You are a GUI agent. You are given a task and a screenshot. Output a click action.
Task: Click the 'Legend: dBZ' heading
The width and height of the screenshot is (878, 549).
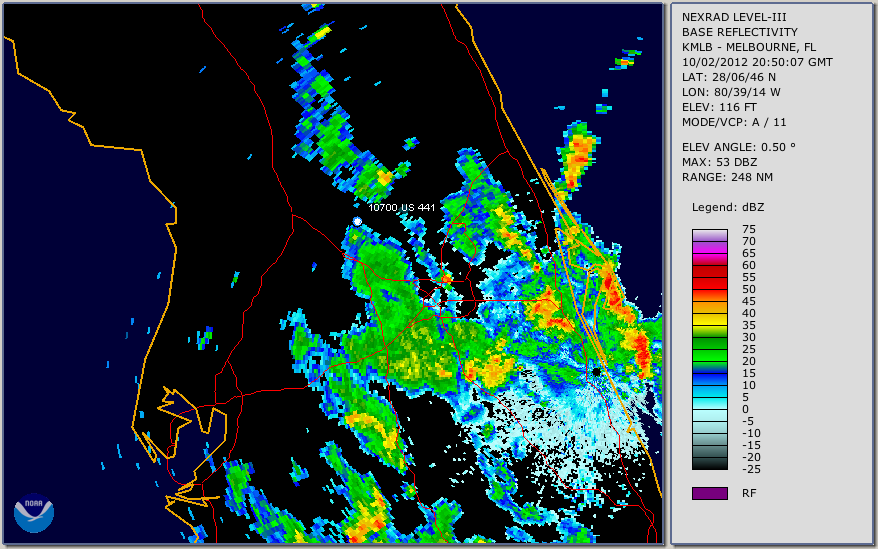pos(728,207)
